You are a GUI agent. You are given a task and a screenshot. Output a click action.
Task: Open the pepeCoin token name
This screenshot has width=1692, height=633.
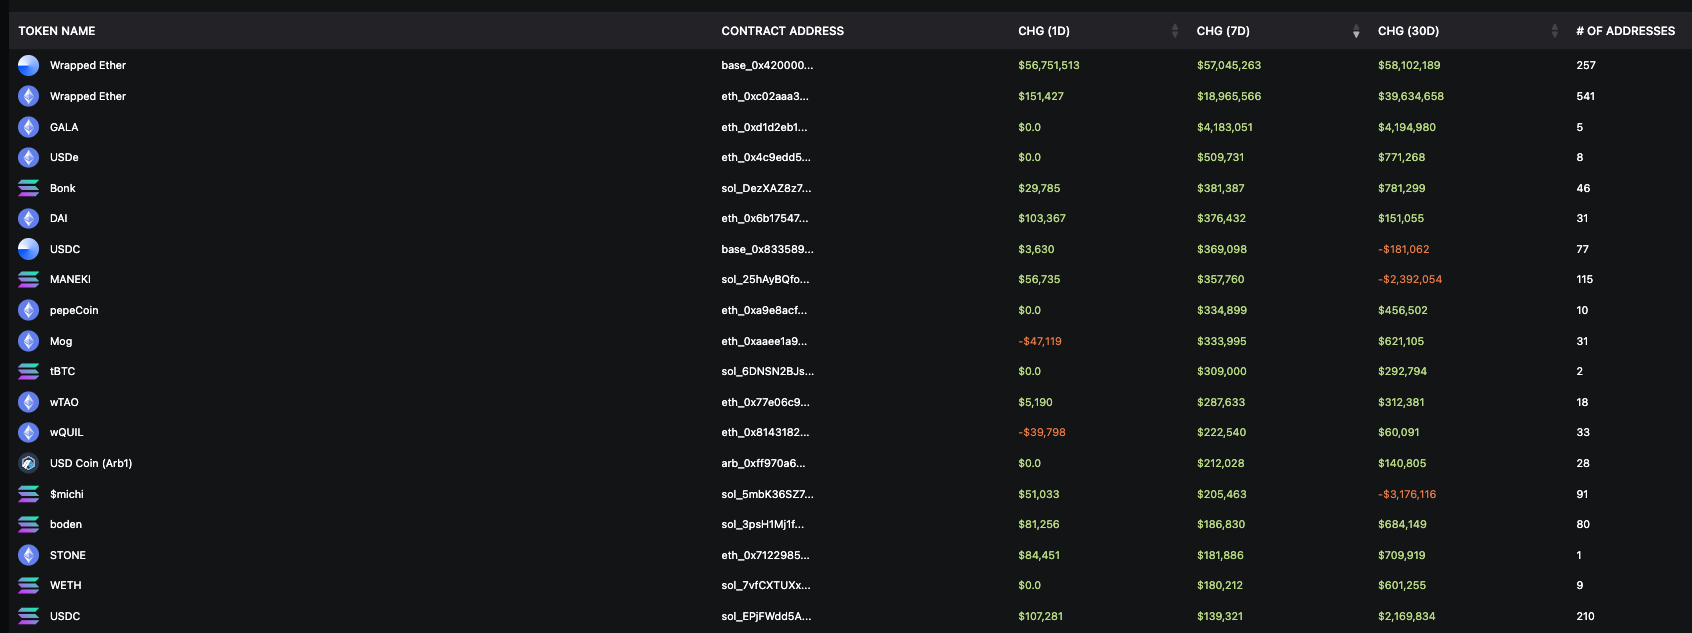(74, 310)
